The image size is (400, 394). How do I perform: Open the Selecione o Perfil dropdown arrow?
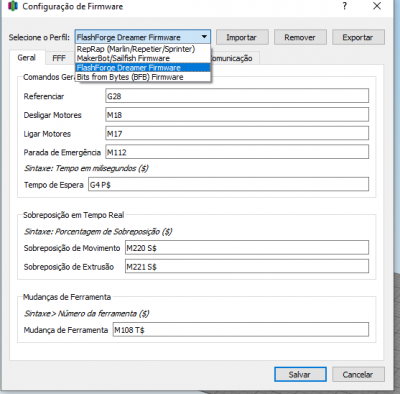[204, 37]
